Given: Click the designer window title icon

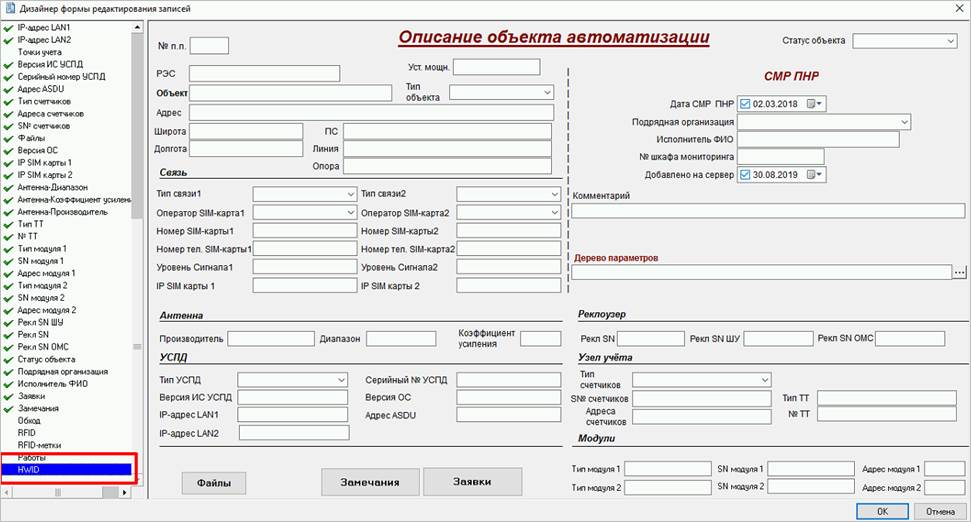Looking at the screenshot, I should click(x=10, y=9).
